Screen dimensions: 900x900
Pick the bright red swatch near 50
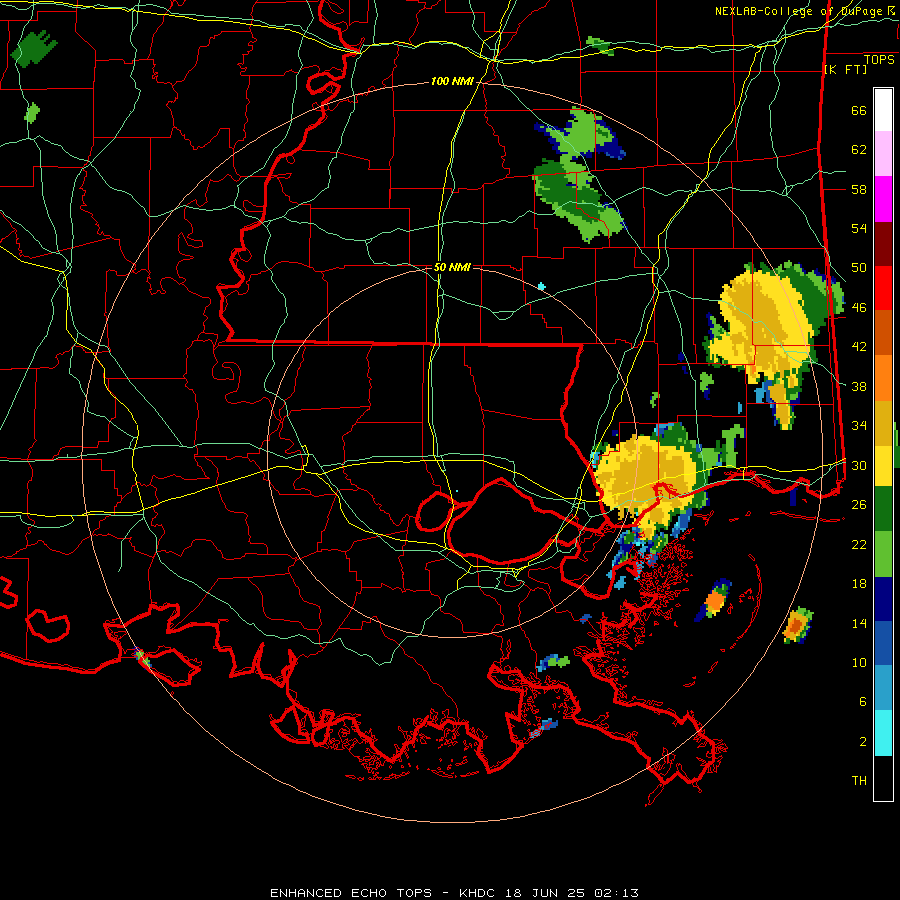pos(883,288)
